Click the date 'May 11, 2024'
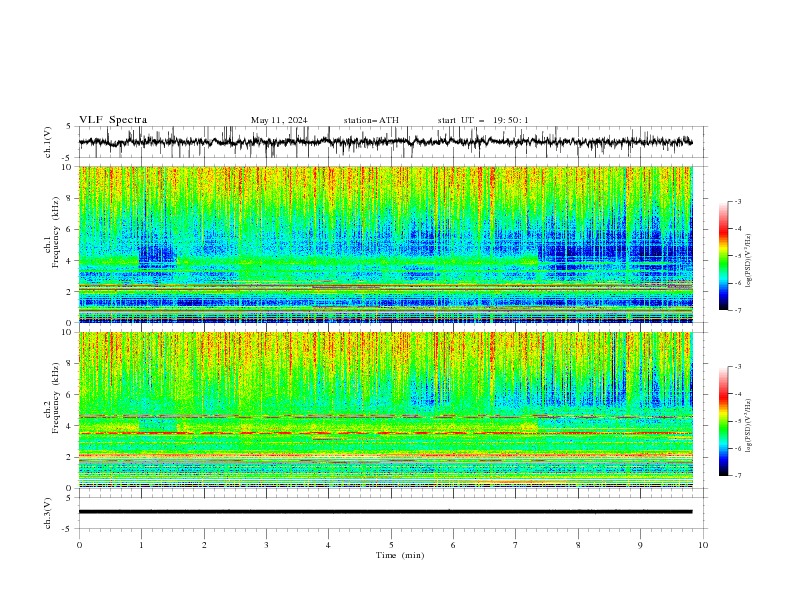The height and width of the screenshot is (612, 792). click(x=279, y=120)
